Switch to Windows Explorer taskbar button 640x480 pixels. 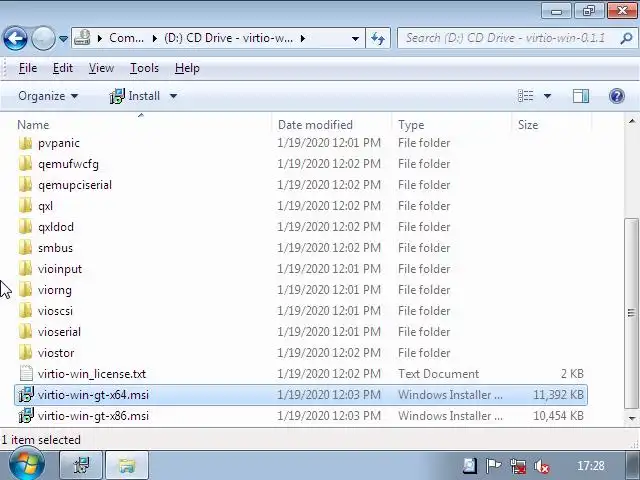tap(127, 465)
